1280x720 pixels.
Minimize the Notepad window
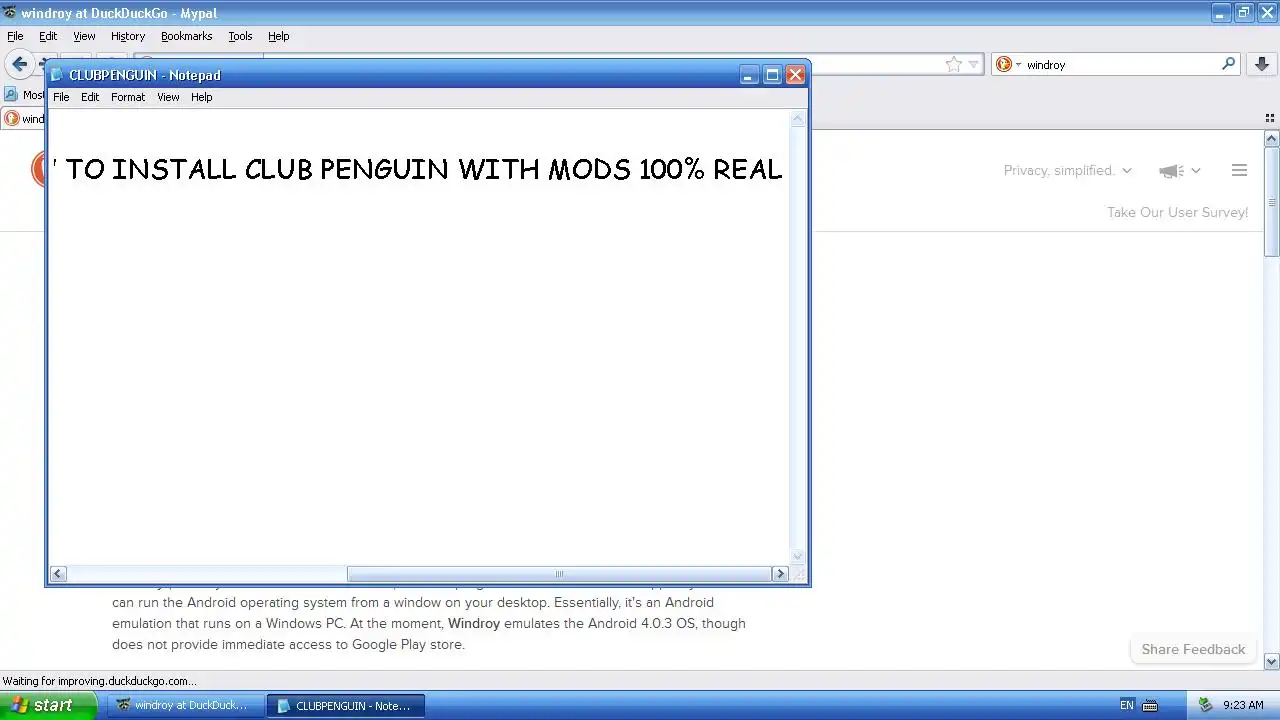749,75
